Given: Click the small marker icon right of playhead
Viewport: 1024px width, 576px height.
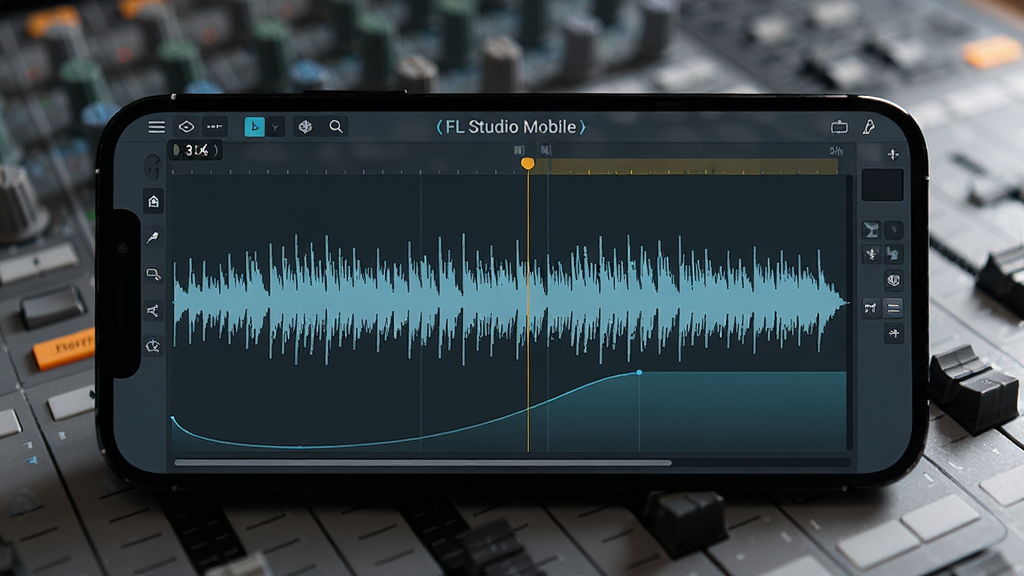Looking at the screenshot, I should pyautogui.click(x=546, y=150).
